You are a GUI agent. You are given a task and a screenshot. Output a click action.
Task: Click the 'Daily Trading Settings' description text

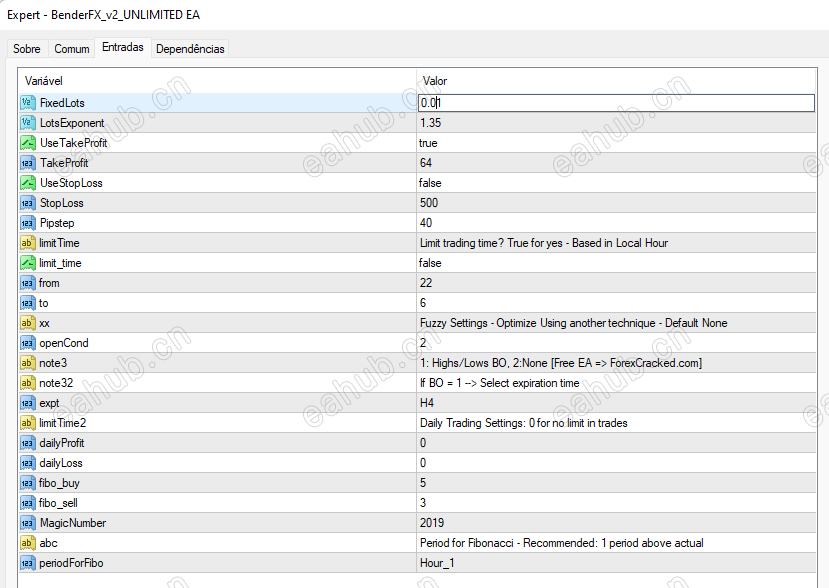point(523,423)
